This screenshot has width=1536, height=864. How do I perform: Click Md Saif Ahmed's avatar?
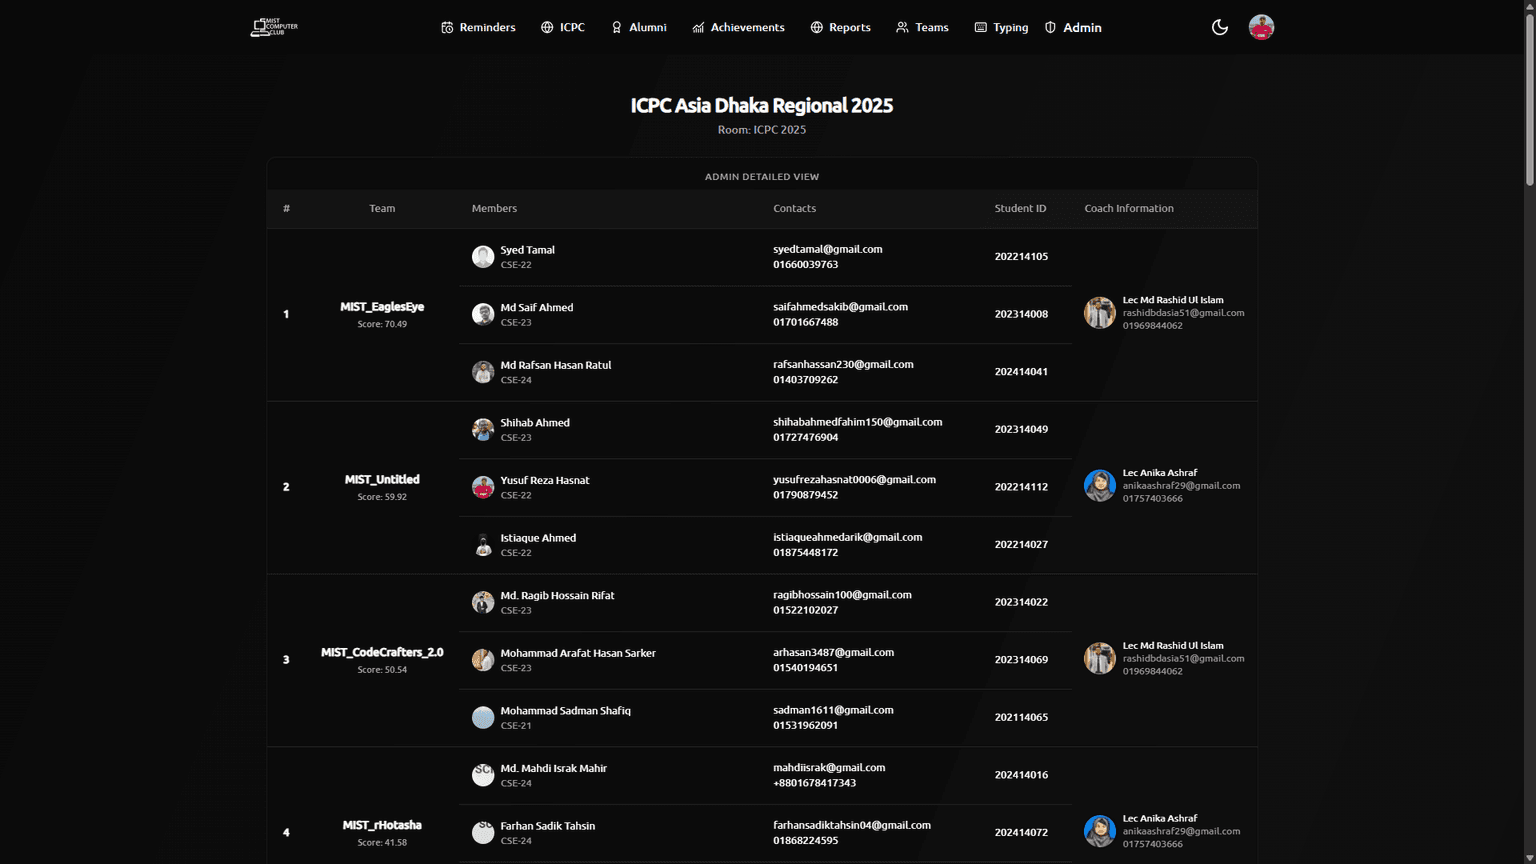tap(483, 314)
